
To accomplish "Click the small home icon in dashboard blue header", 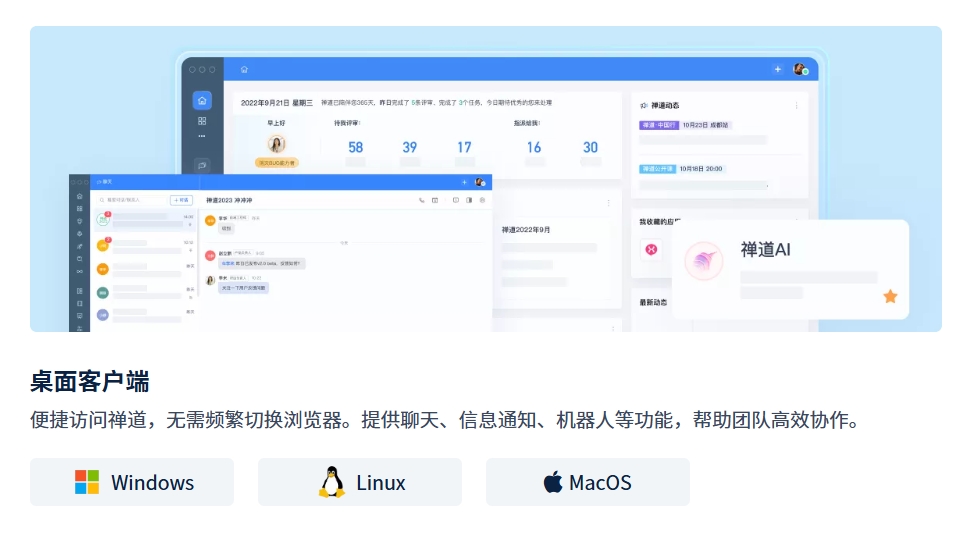I will (244, 70).
